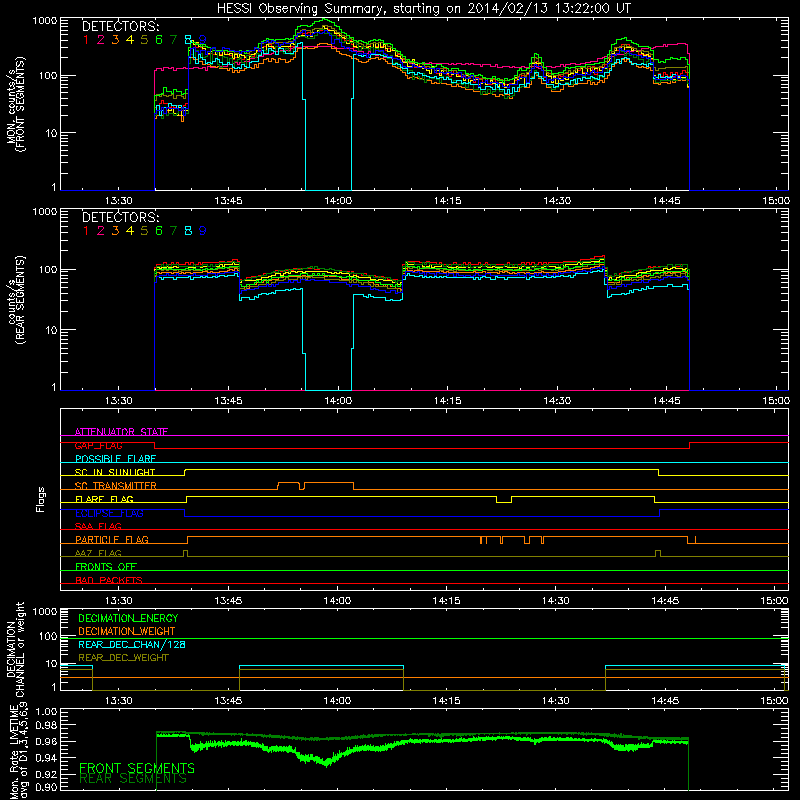Select magenta detector 2 in the front segments legend

(101, 40)
